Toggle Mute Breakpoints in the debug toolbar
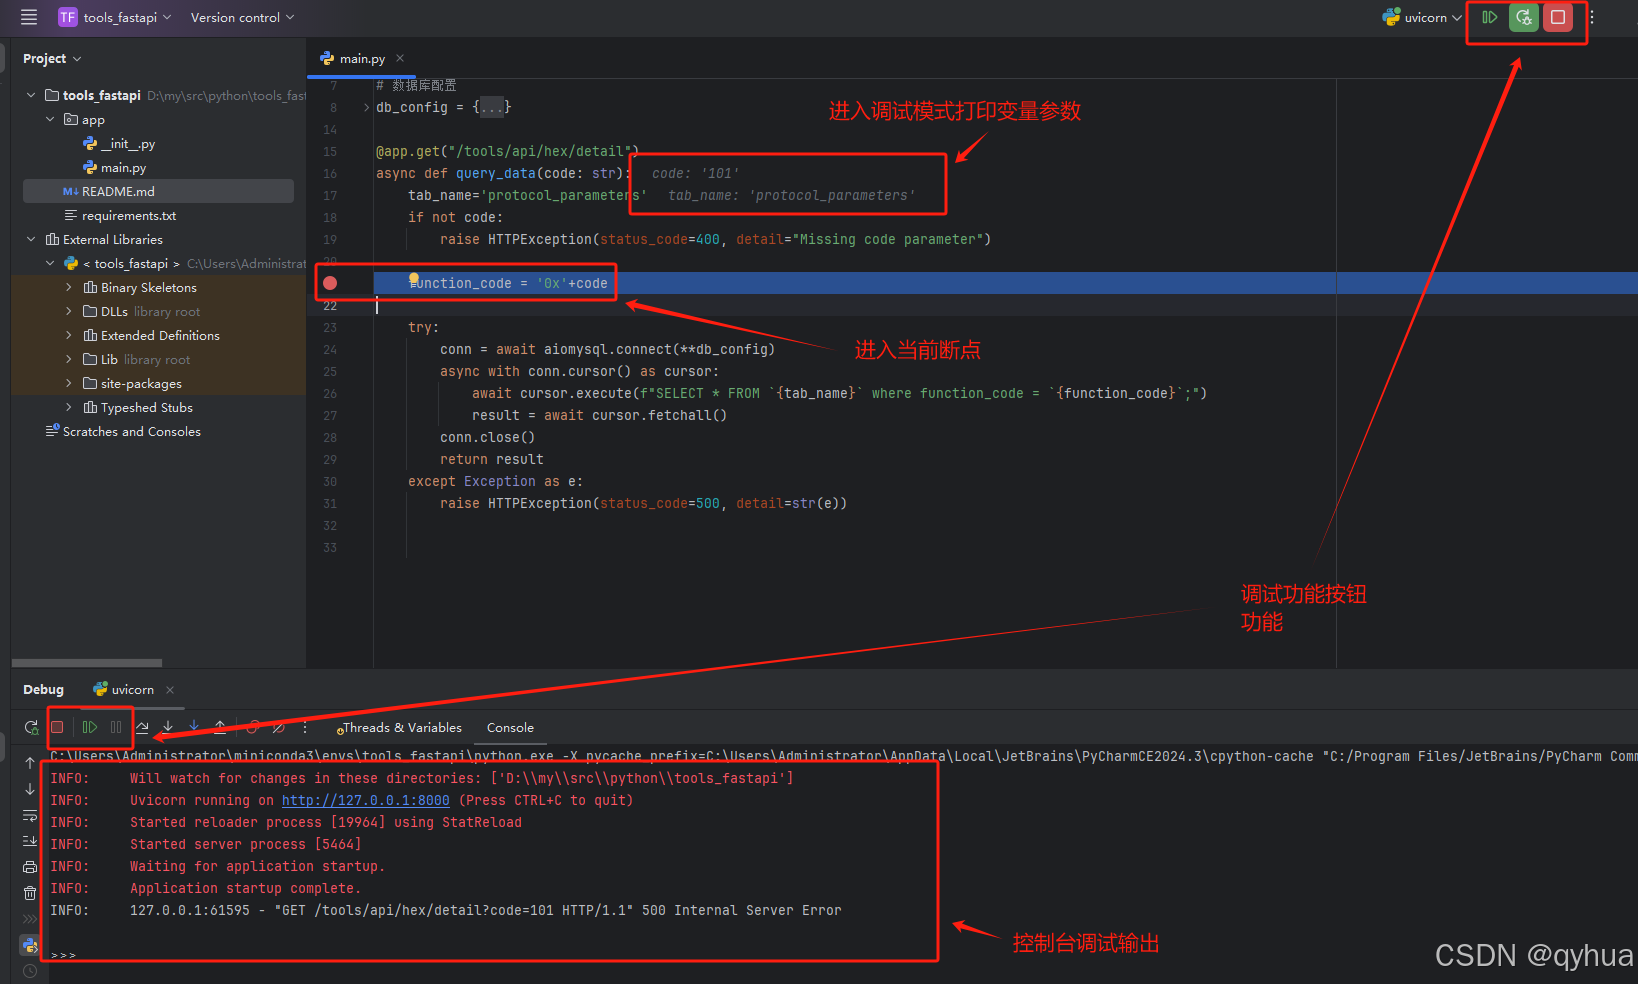The width and height of the screenshot is (1638, 984). pyautogui.click(x=279, y=727)
